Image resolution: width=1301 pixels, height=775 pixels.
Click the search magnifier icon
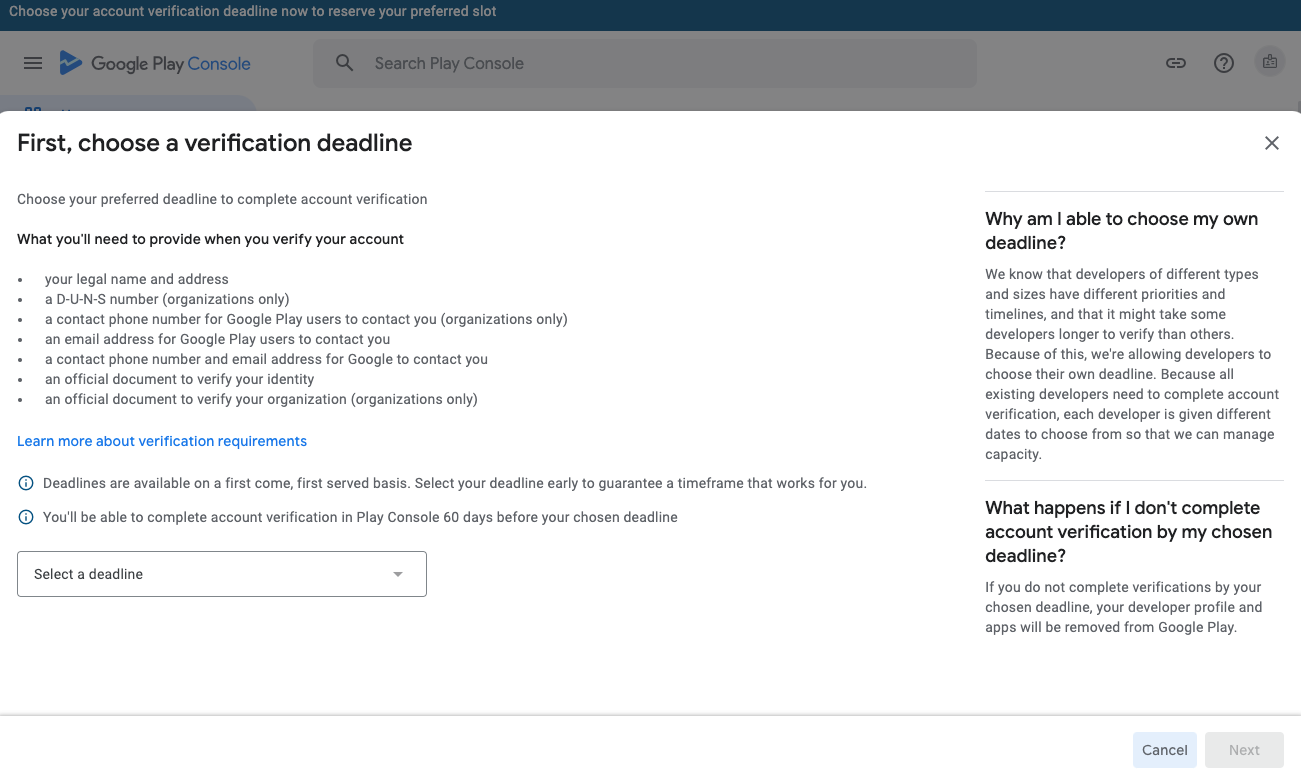(345, 63)
